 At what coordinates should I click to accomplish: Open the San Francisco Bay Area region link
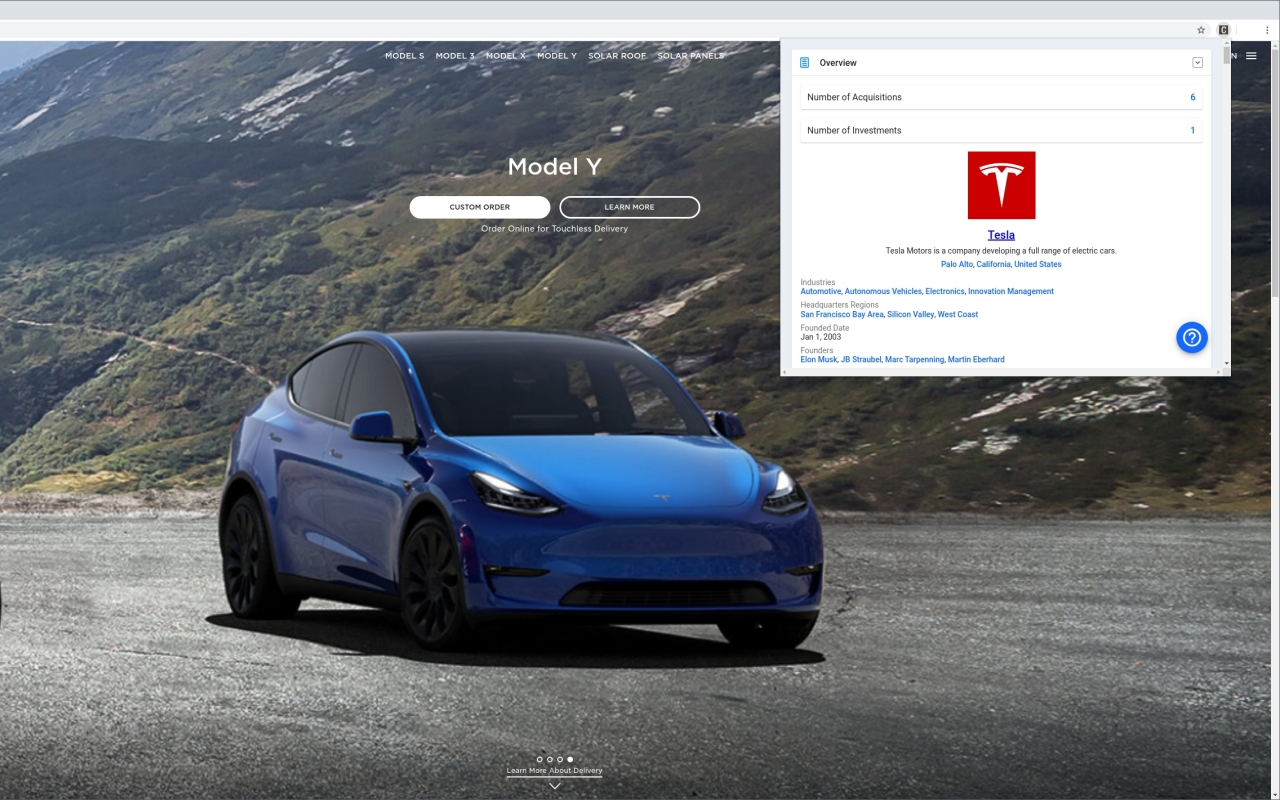coord(842,315)
